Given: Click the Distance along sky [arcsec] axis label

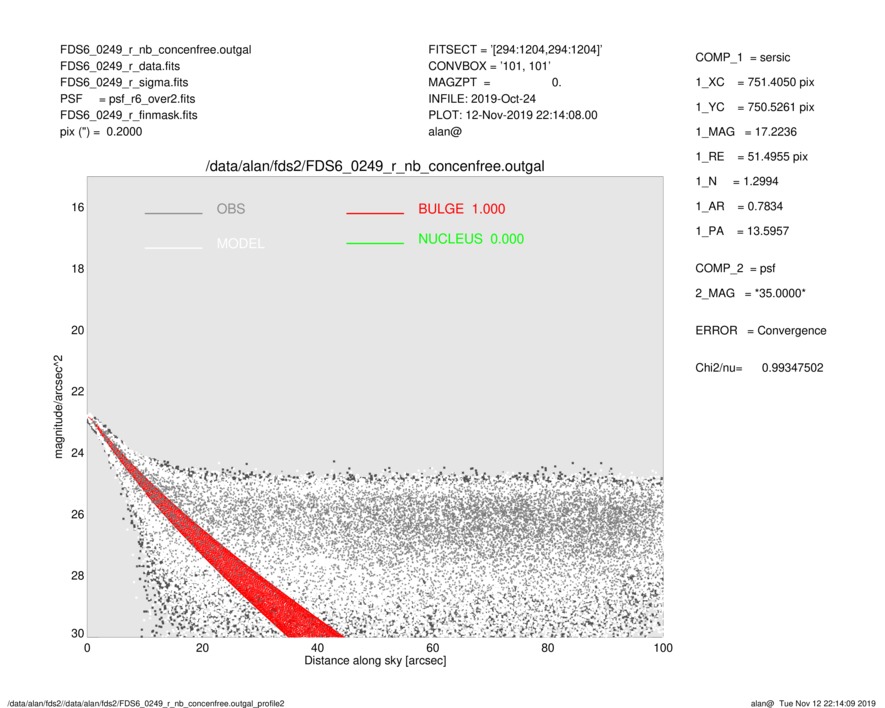Looking at the screenshot, I should coord(375,661).
